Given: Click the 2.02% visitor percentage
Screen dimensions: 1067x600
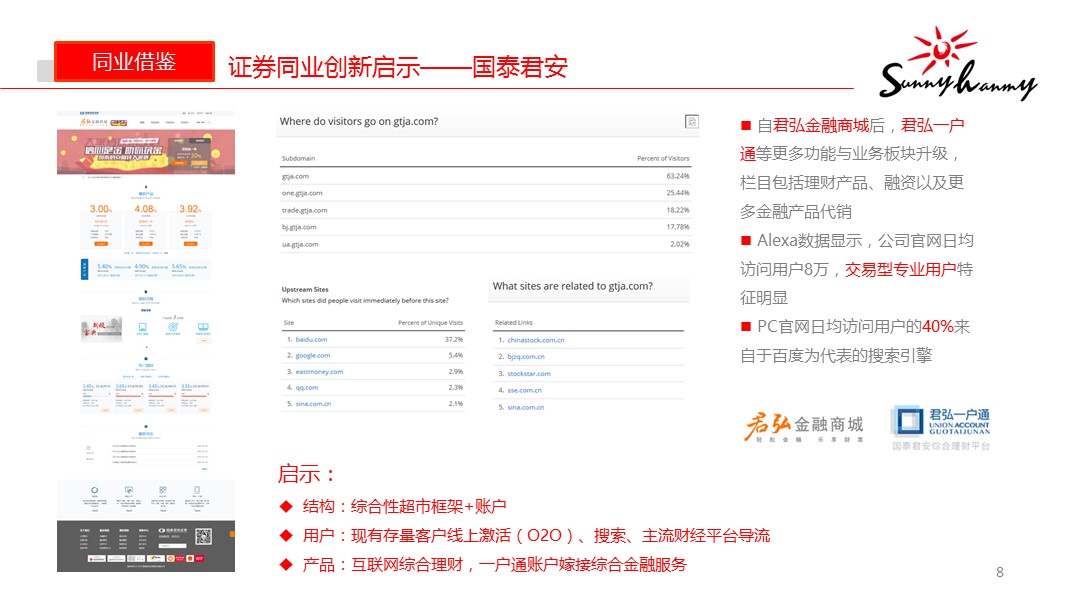Looking at the screenshot, I should click(680, 244).
